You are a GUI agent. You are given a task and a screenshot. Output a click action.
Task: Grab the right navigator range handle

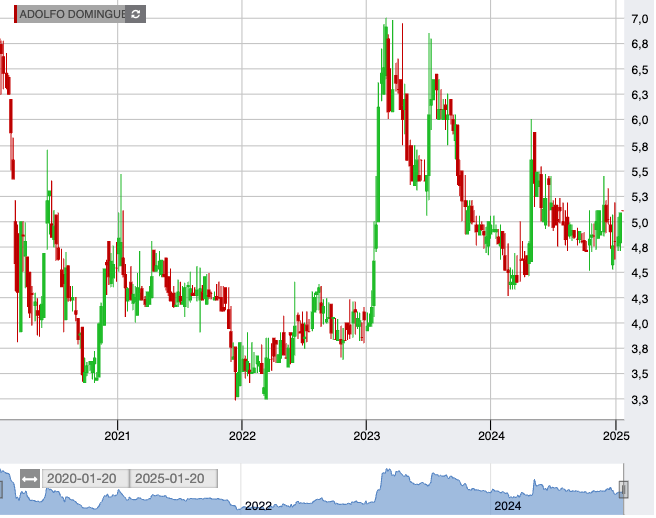pos(623,489)
